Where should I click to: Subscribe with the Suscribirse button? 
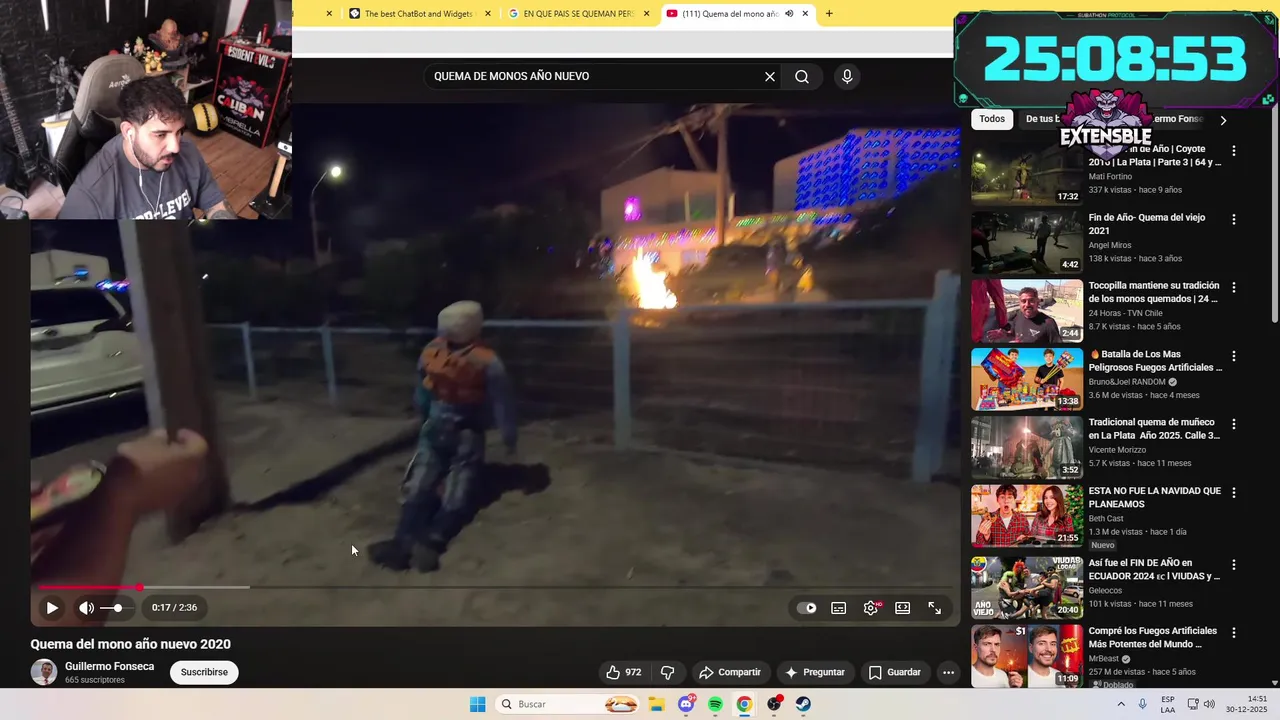point(204,672)
